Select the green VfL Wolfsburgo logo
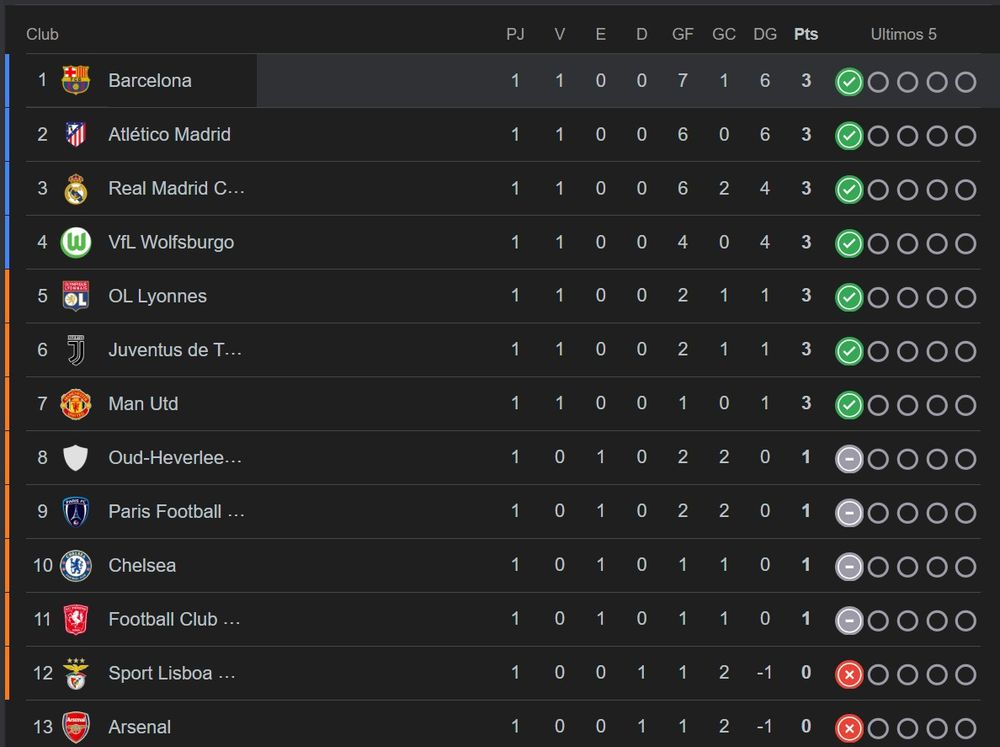 pyautogui.click(x=75, y=242)
